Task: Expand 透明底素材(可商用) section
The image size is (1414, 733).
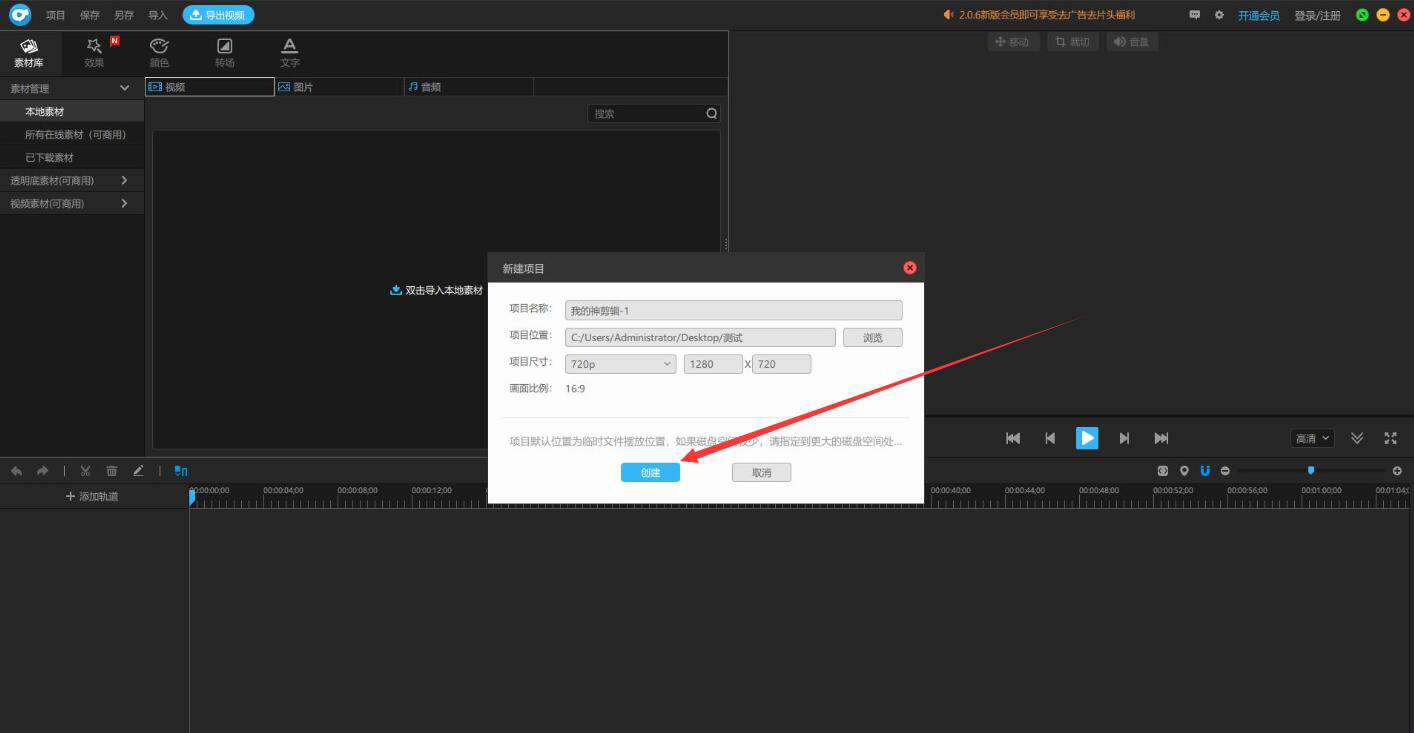Action: (72, 181)
